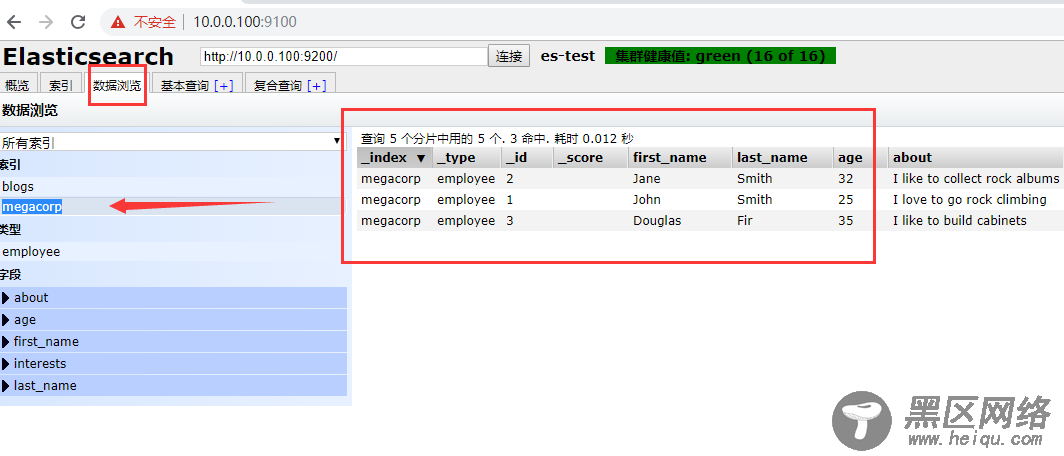This screenshot has width=1064, height=456.
Task: Click 'I love to go rock climbing'
Action: tap(970, 200)
